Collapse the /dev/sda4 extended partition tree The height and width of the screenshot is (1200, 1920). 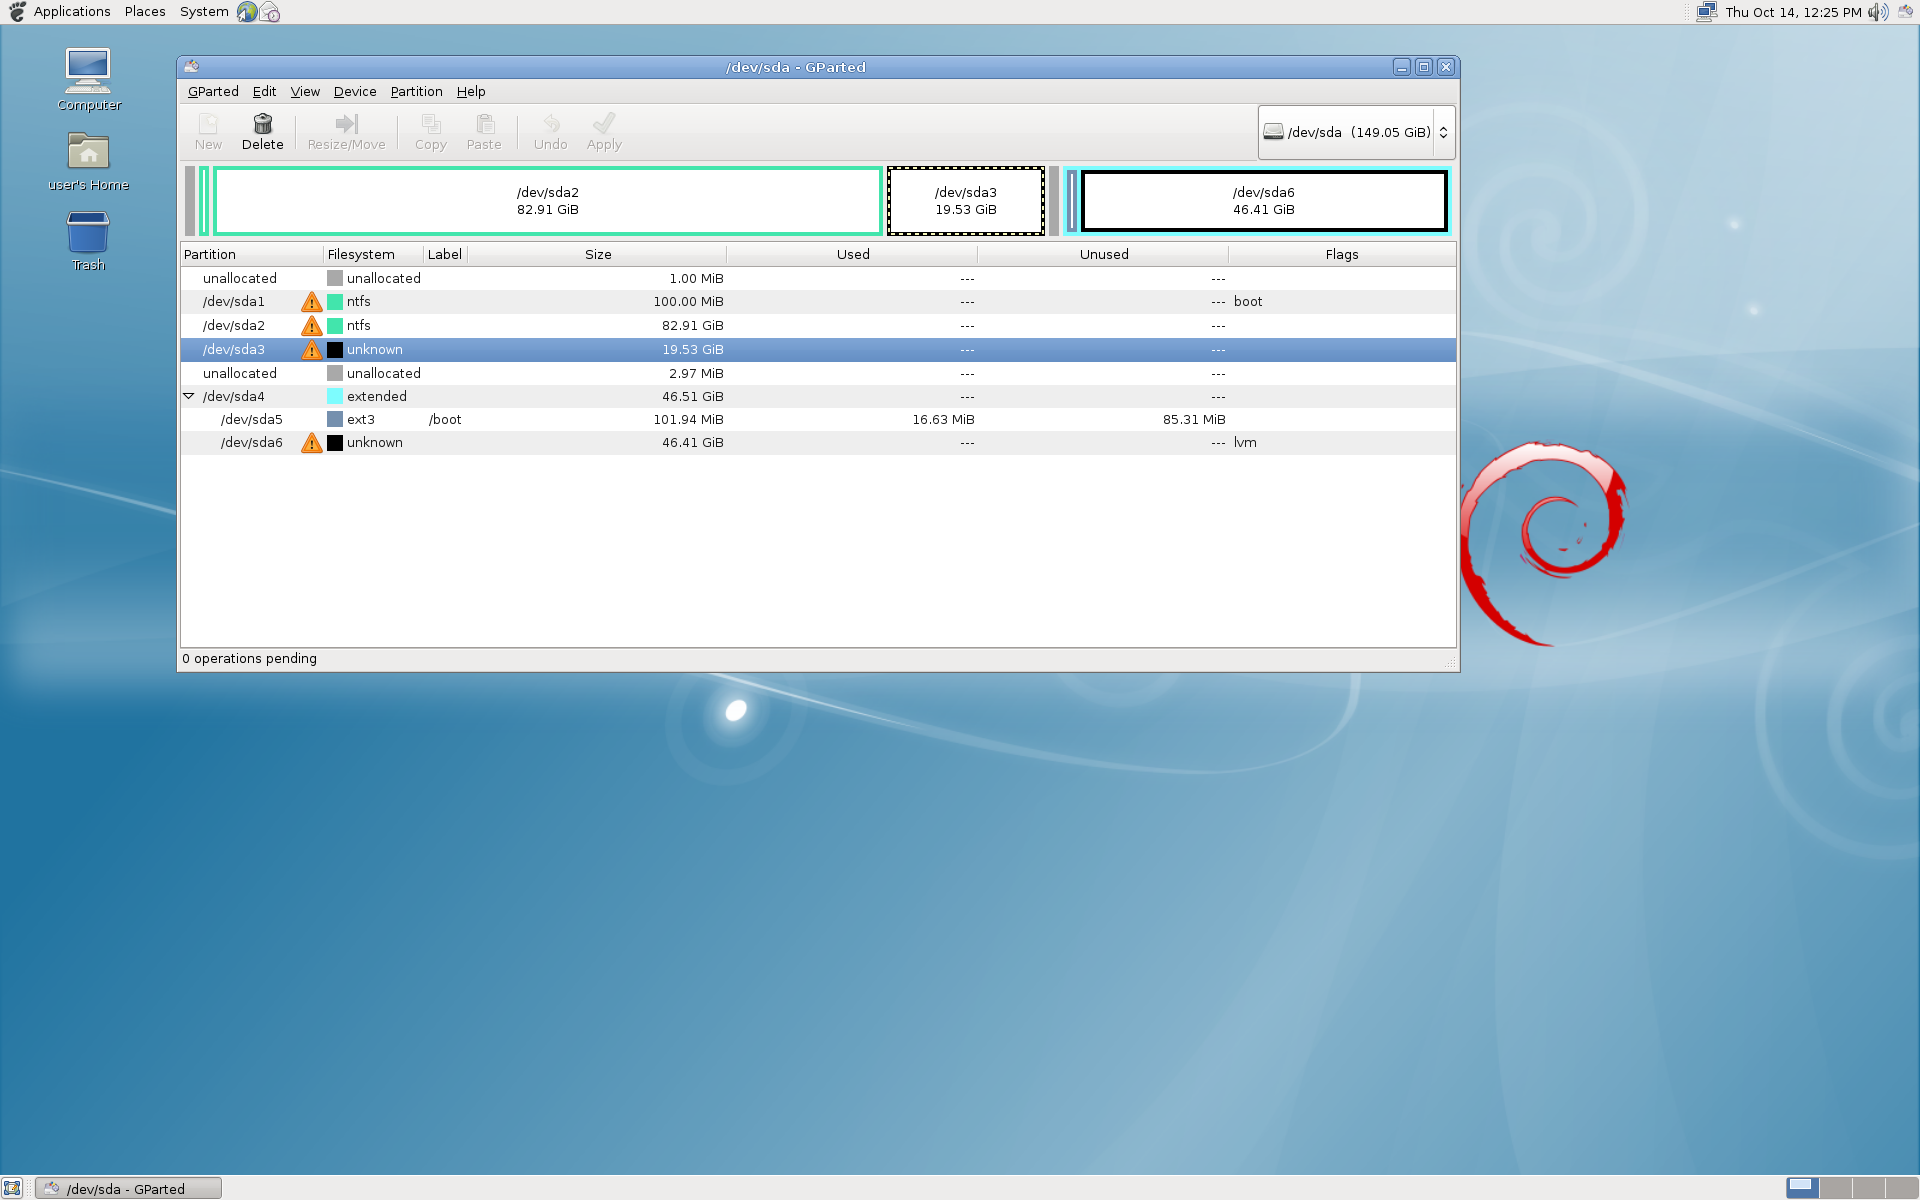[x=188, y=397]
